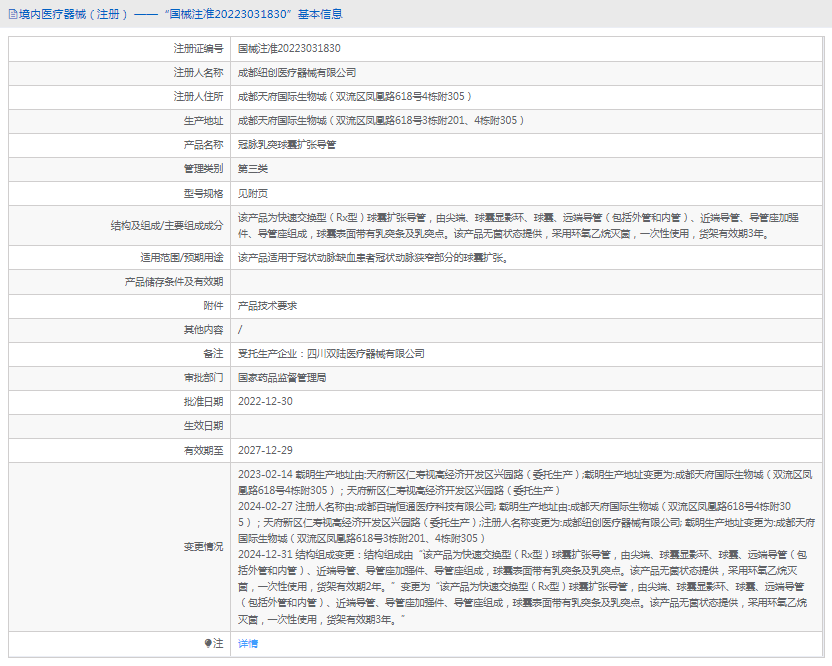Click the 批准日期 label
This screenshot has width=832, height=666.
[203, 402]
